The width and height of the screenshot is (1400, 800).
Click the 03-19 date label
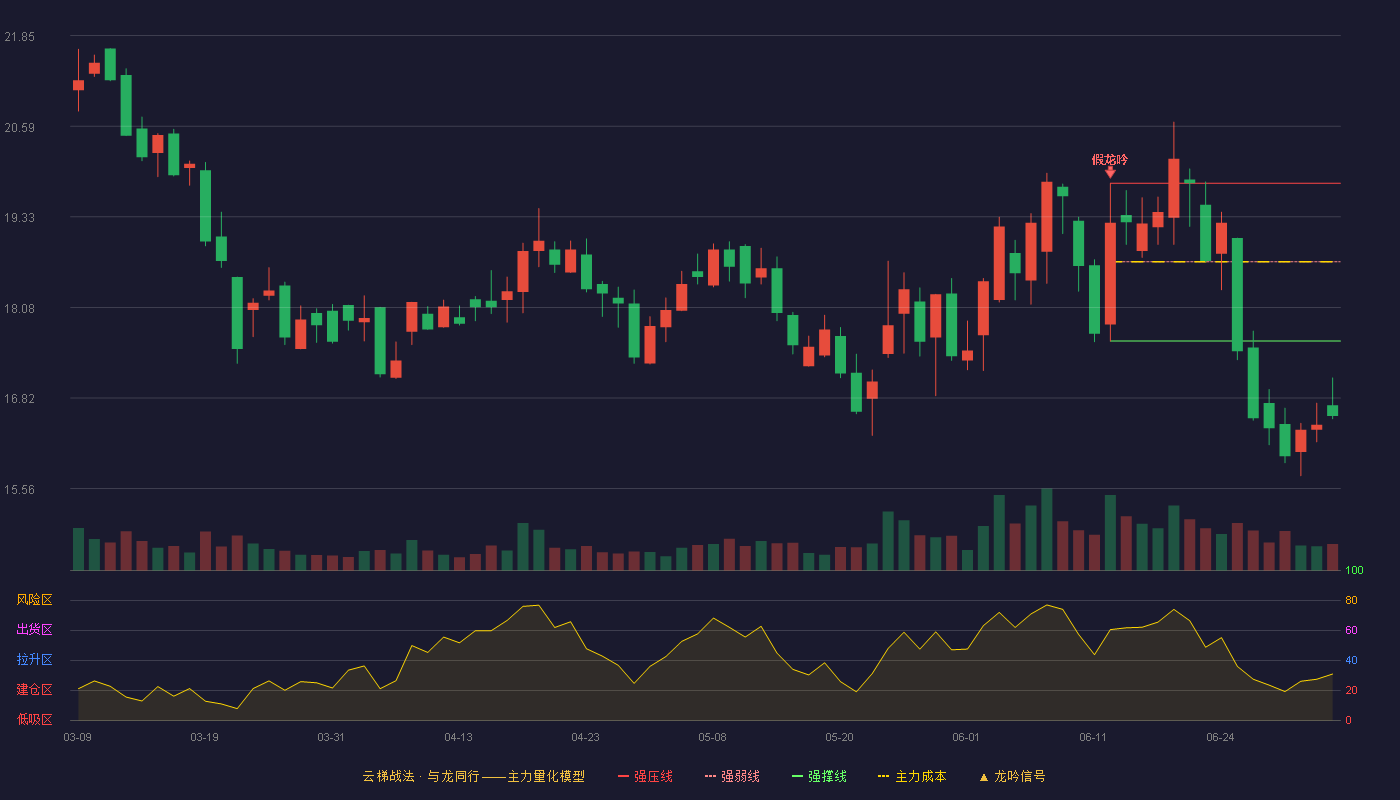coord(204,737)
